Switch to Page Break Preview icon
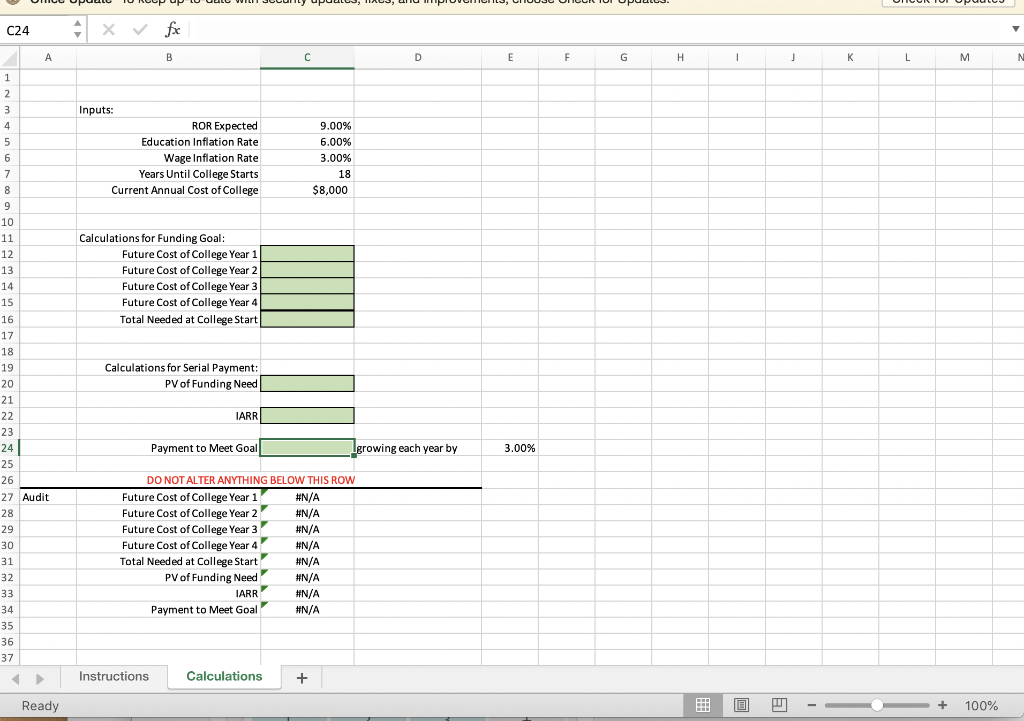Viewport: 1024px width, 721px height. point(779,705)
